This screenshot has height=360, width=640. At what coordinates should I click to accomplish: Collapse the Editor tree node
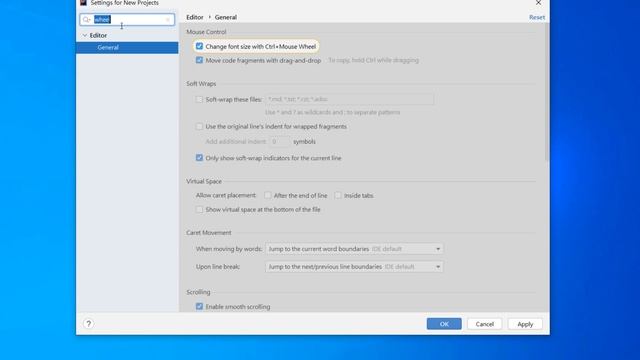[84, 36]
